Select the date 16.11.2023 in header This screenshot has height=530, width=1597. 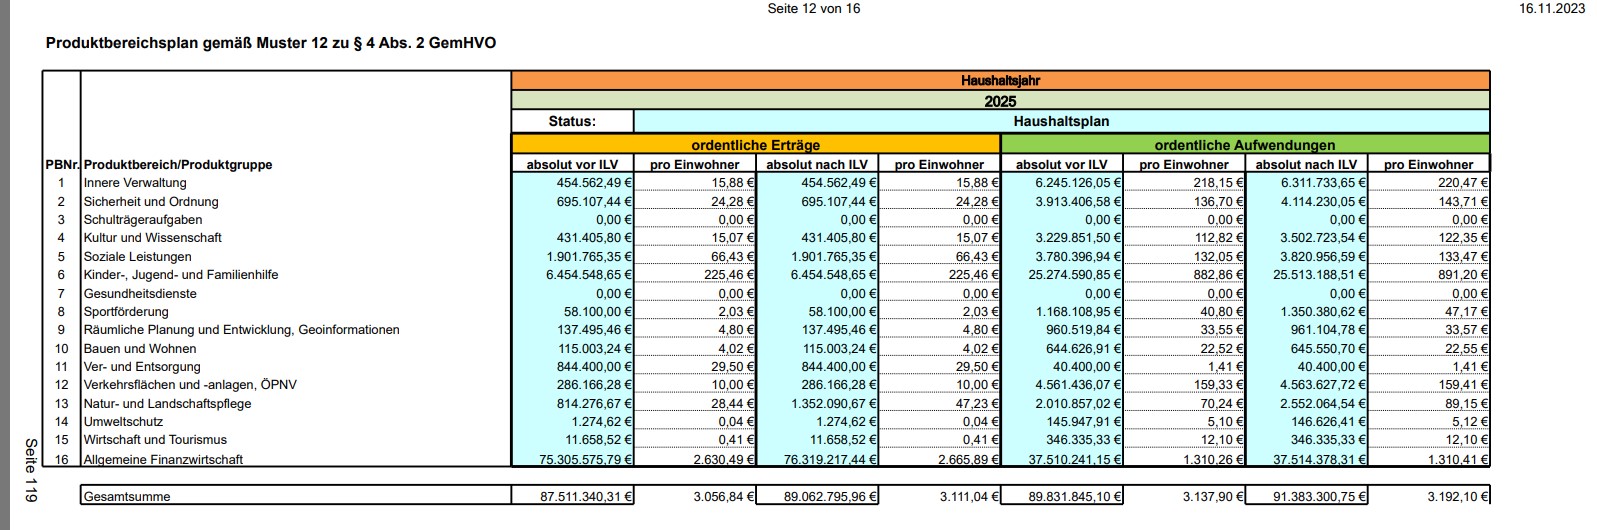[1551, 9]
